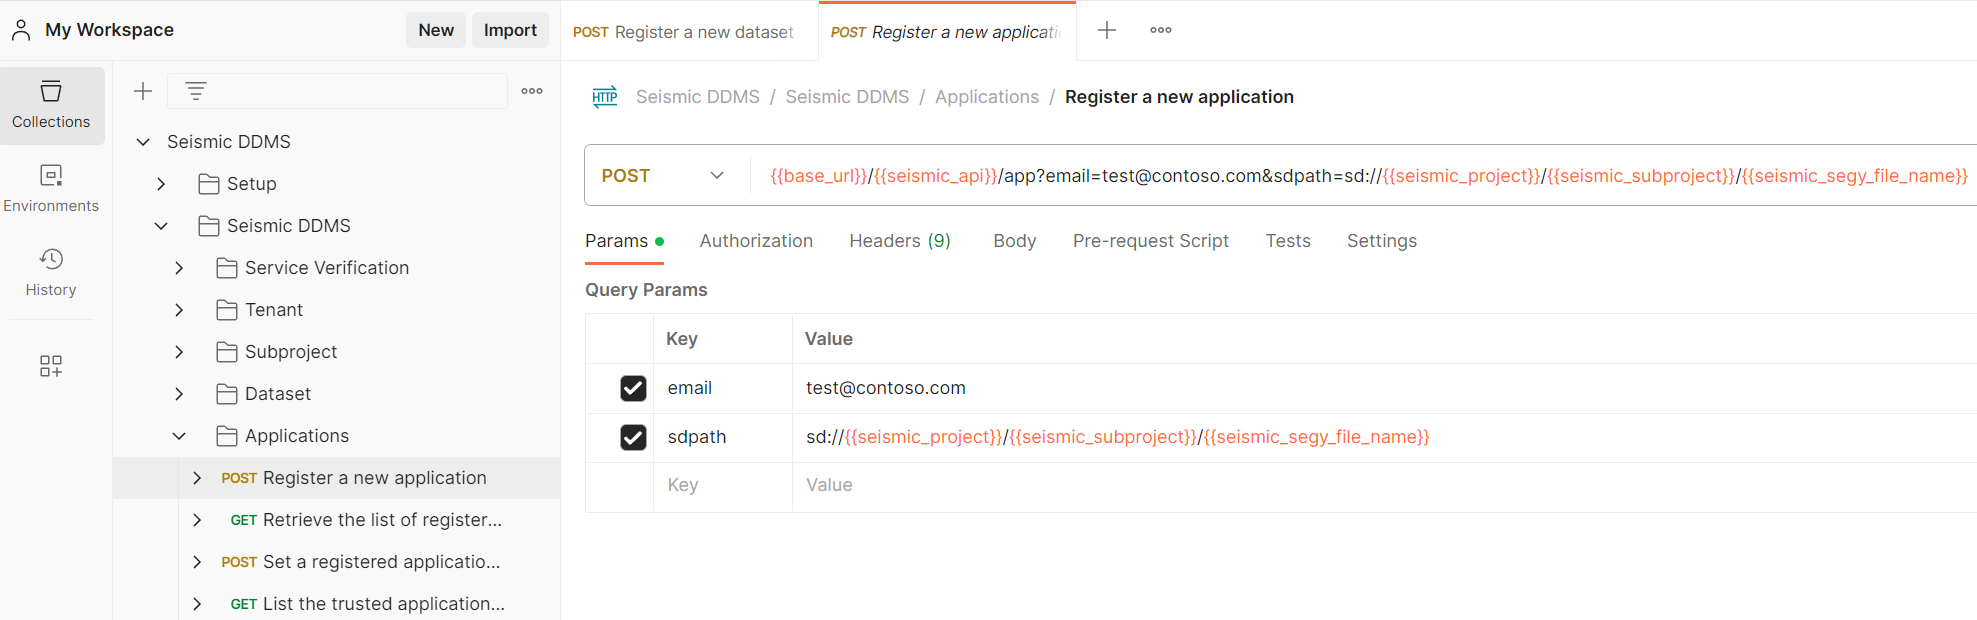Open the Environments sidebar icon

(x=51, y=189)
